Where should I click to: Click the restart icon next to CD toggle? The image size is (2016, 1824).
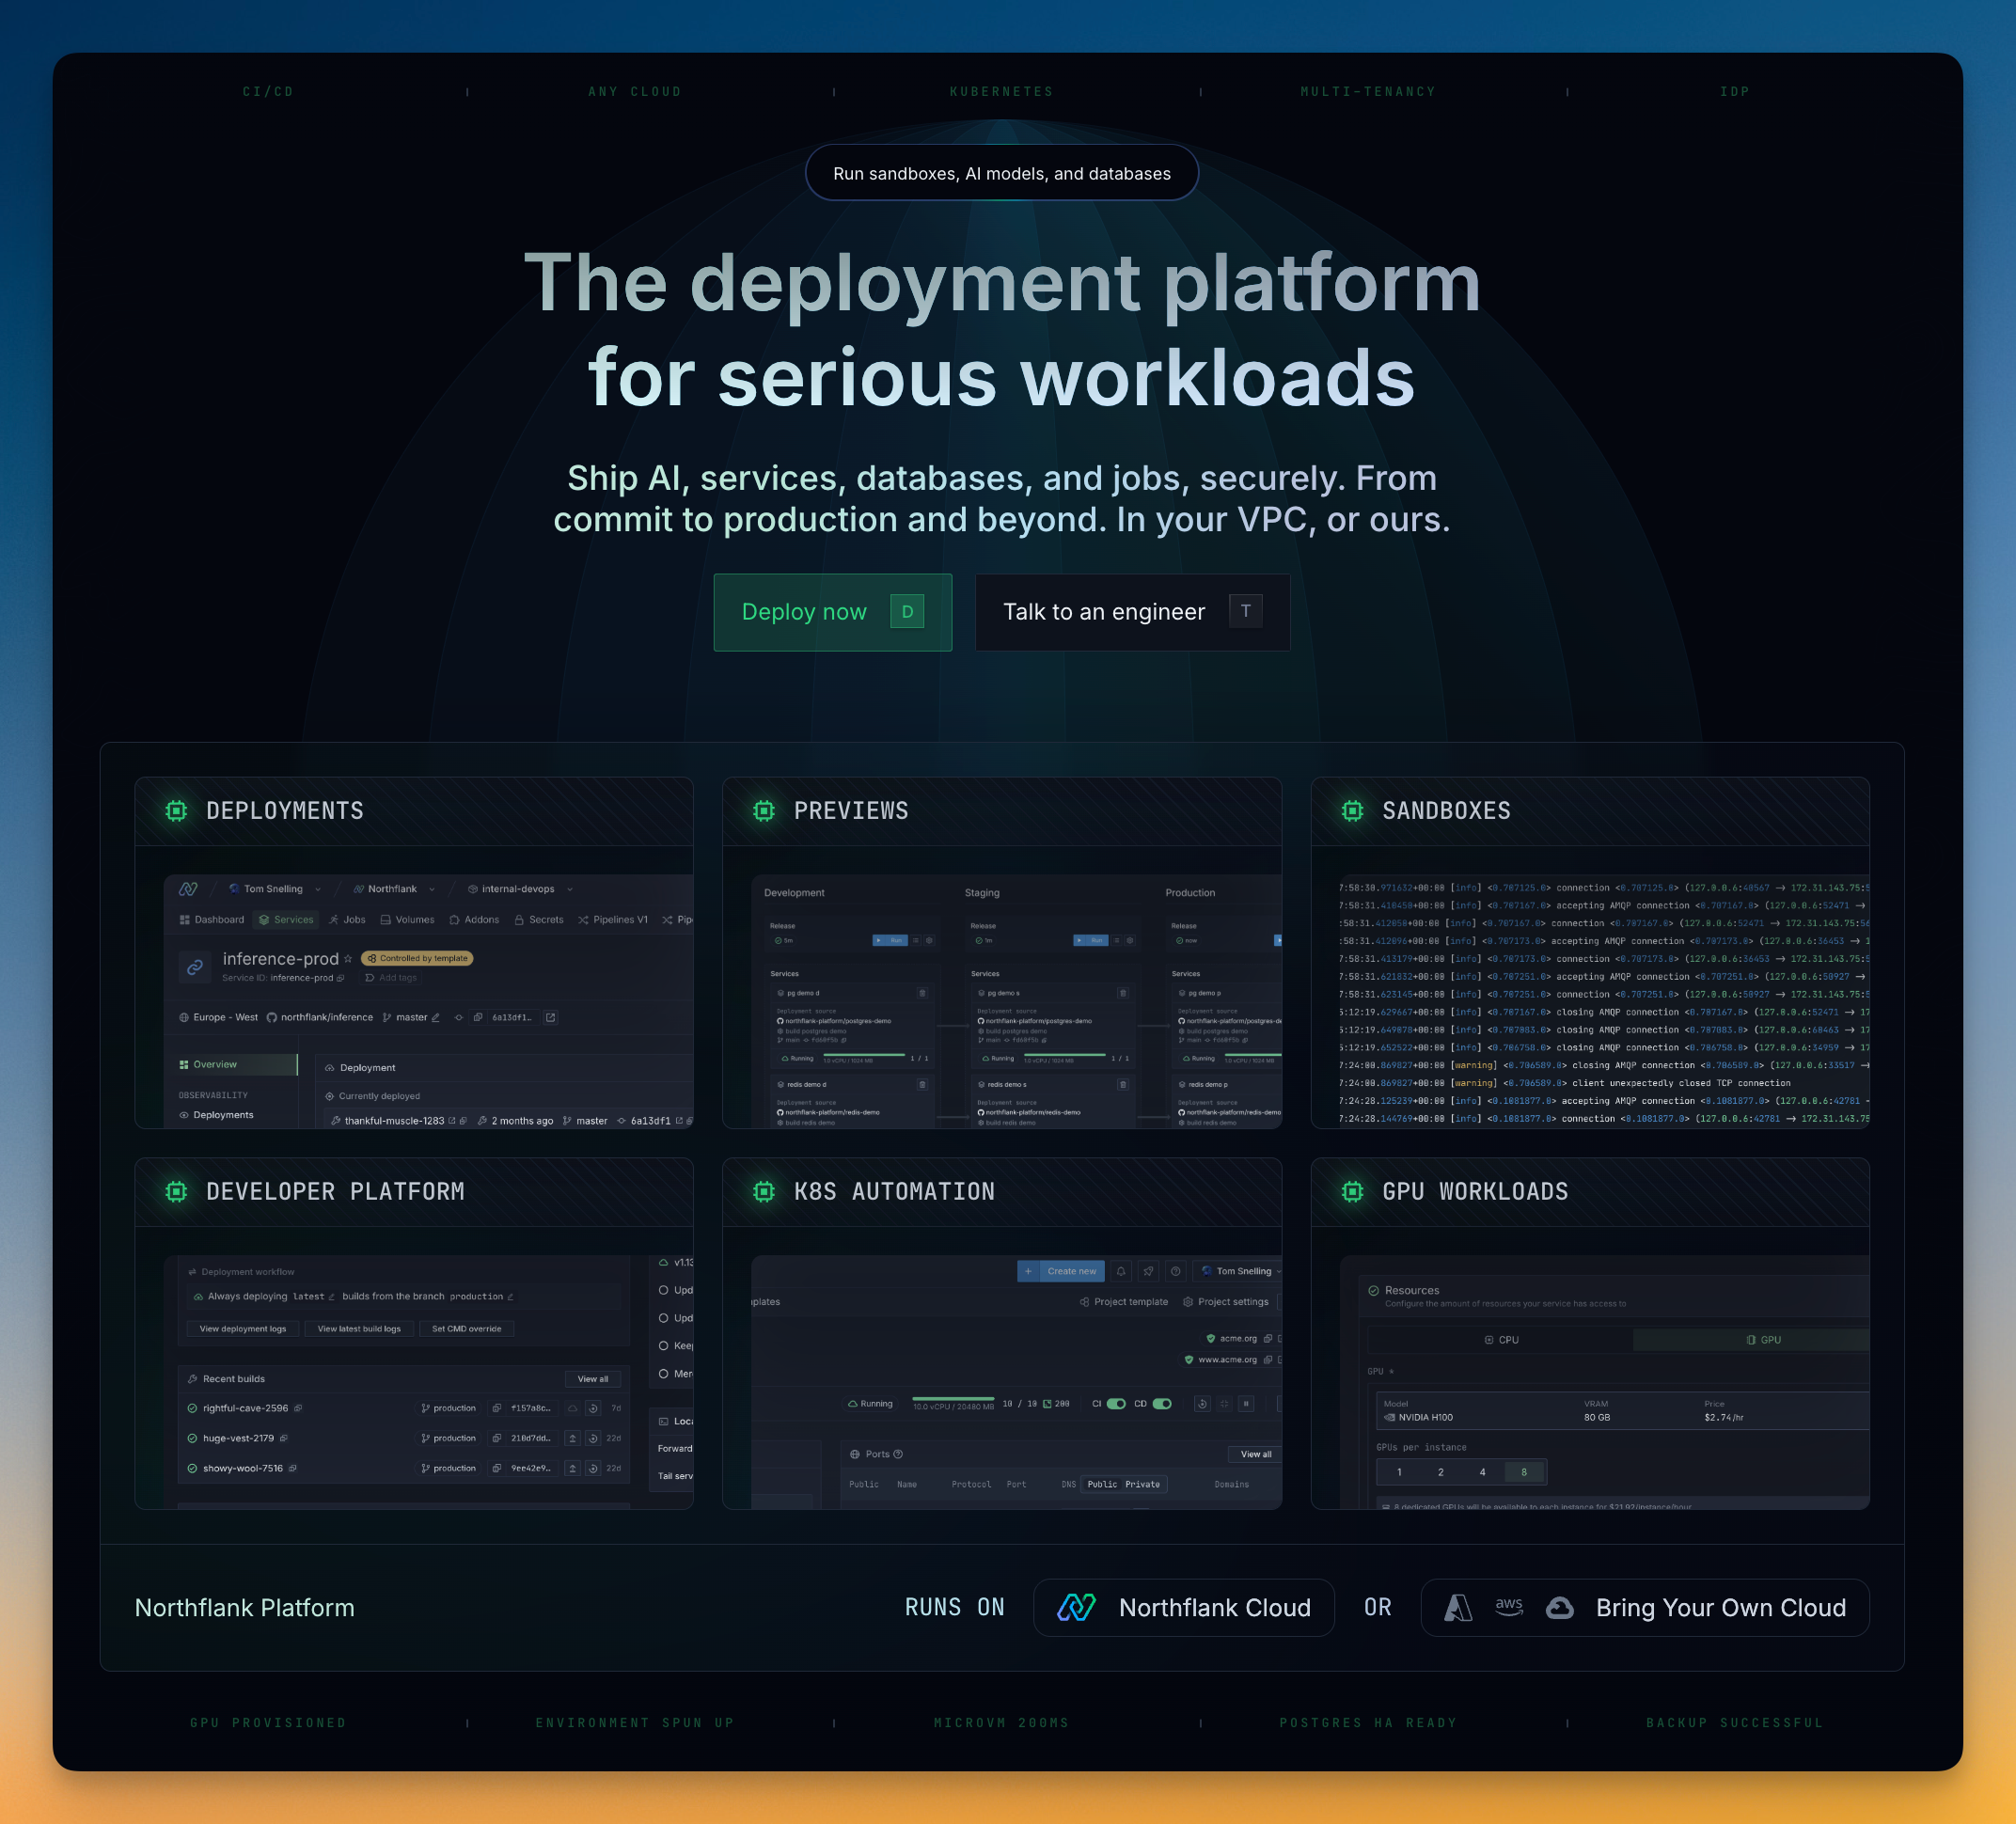point(1202,1403)
